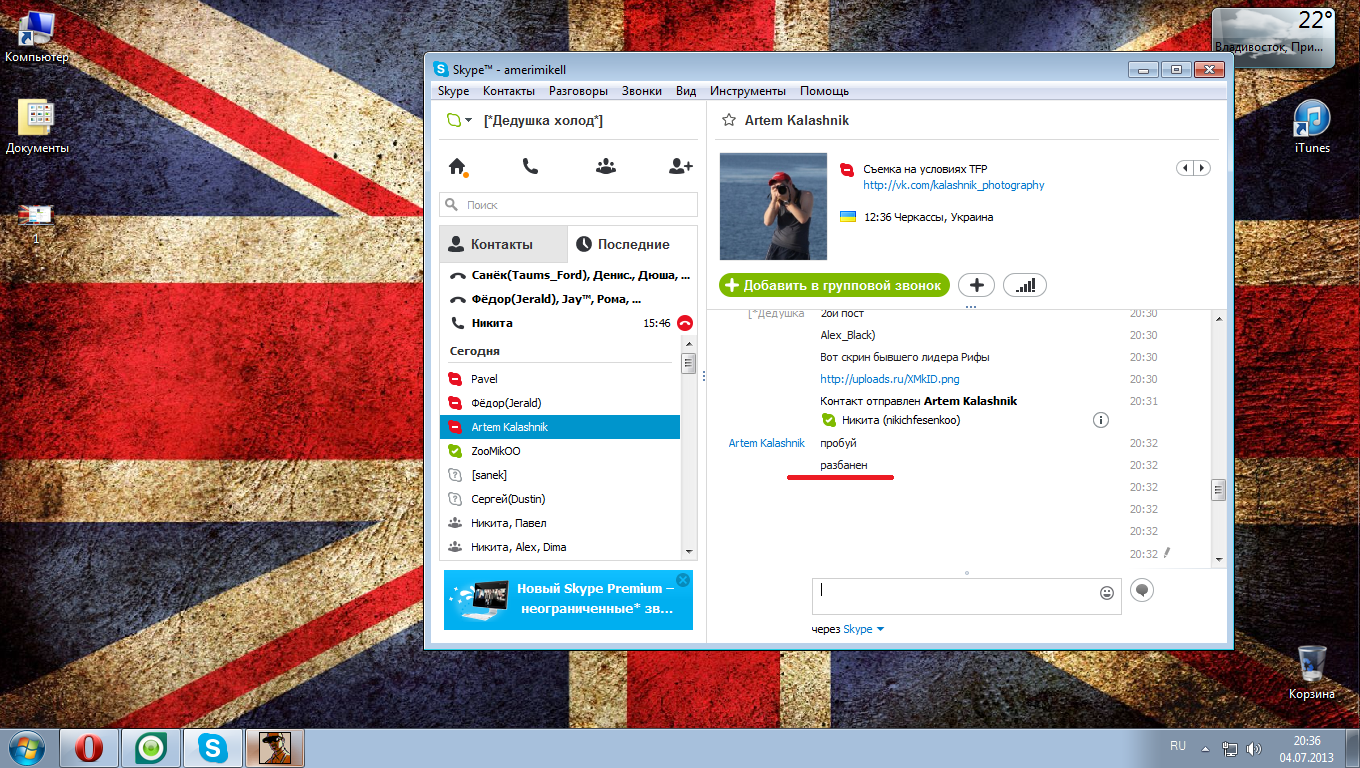
Task: Open the uploads.ru/XMkID.png link
Action: coord(890,379)
